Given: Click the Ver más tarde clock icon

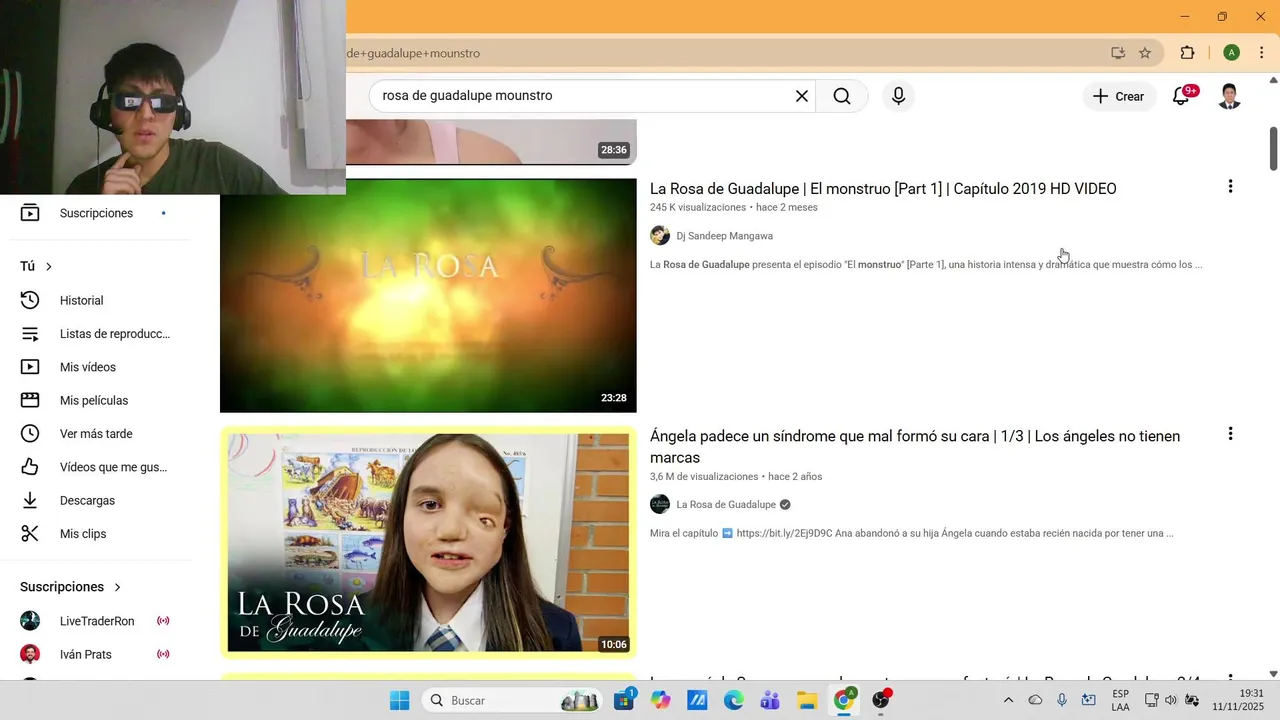Looking at the screenshot, I should 30,434.
